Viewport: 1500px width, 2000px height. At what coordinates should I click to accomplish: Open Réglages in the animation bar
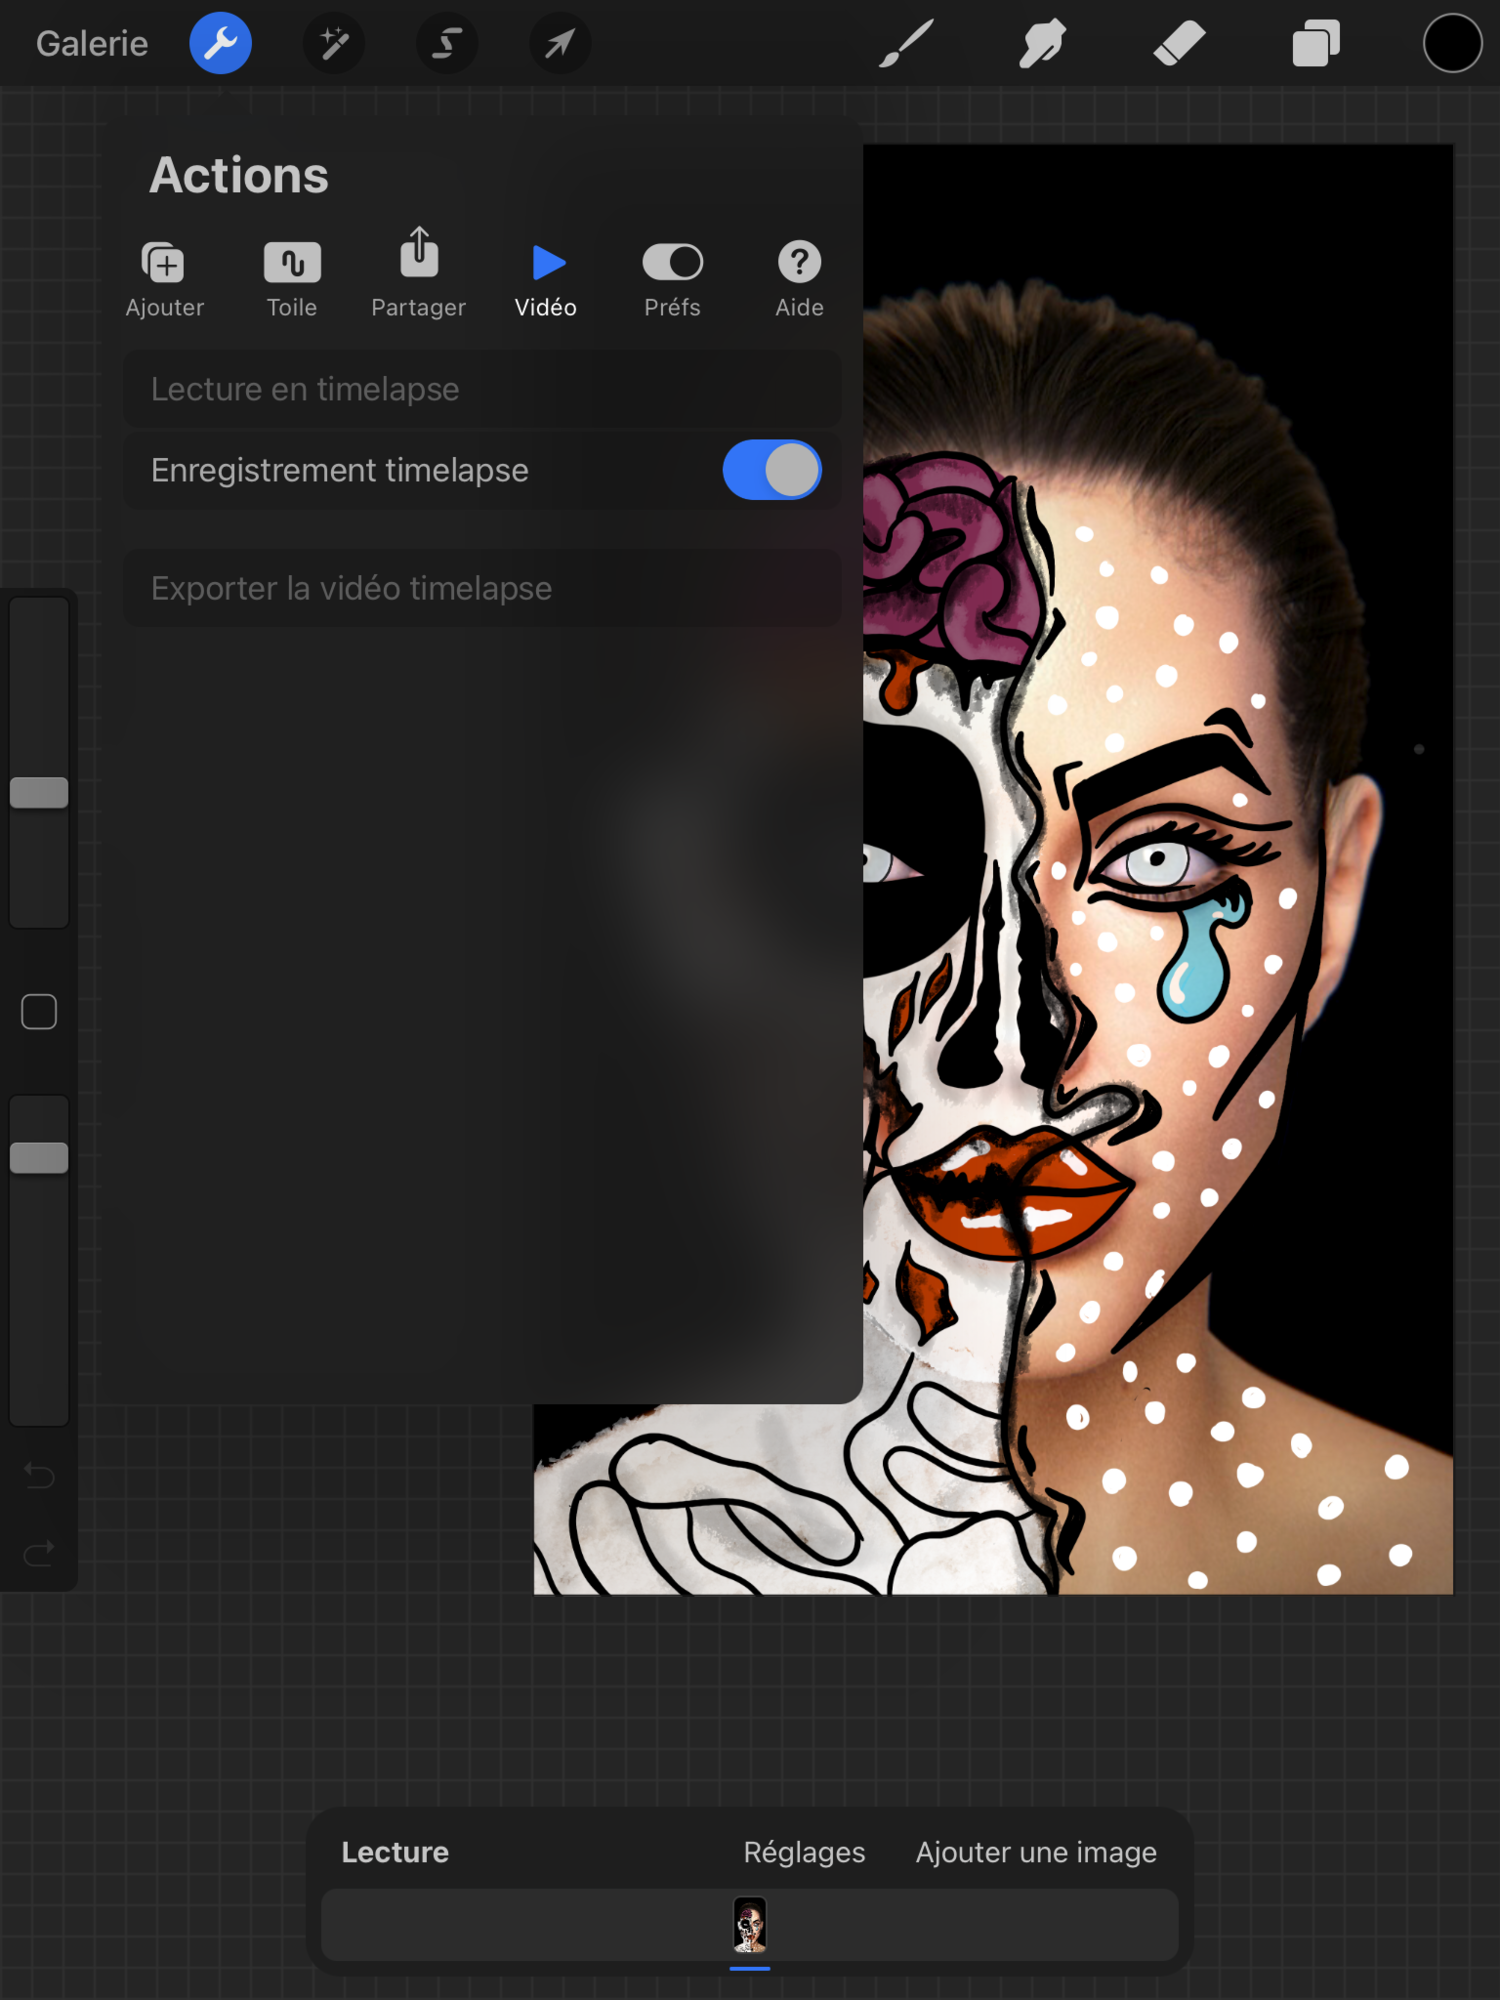pos(804,1852)
